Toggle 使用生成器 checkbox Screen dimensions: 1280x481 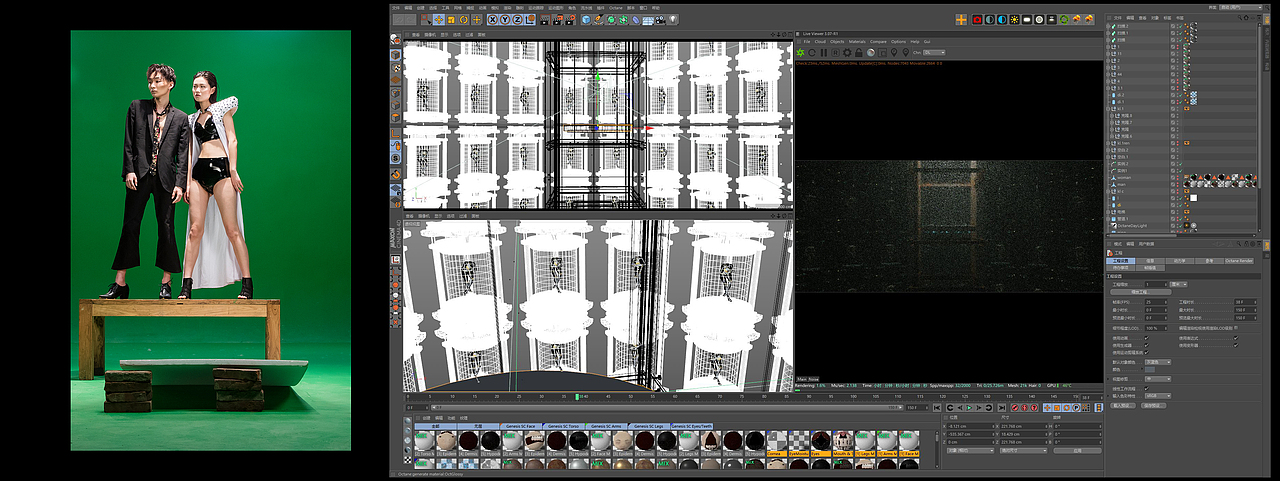1147,345
